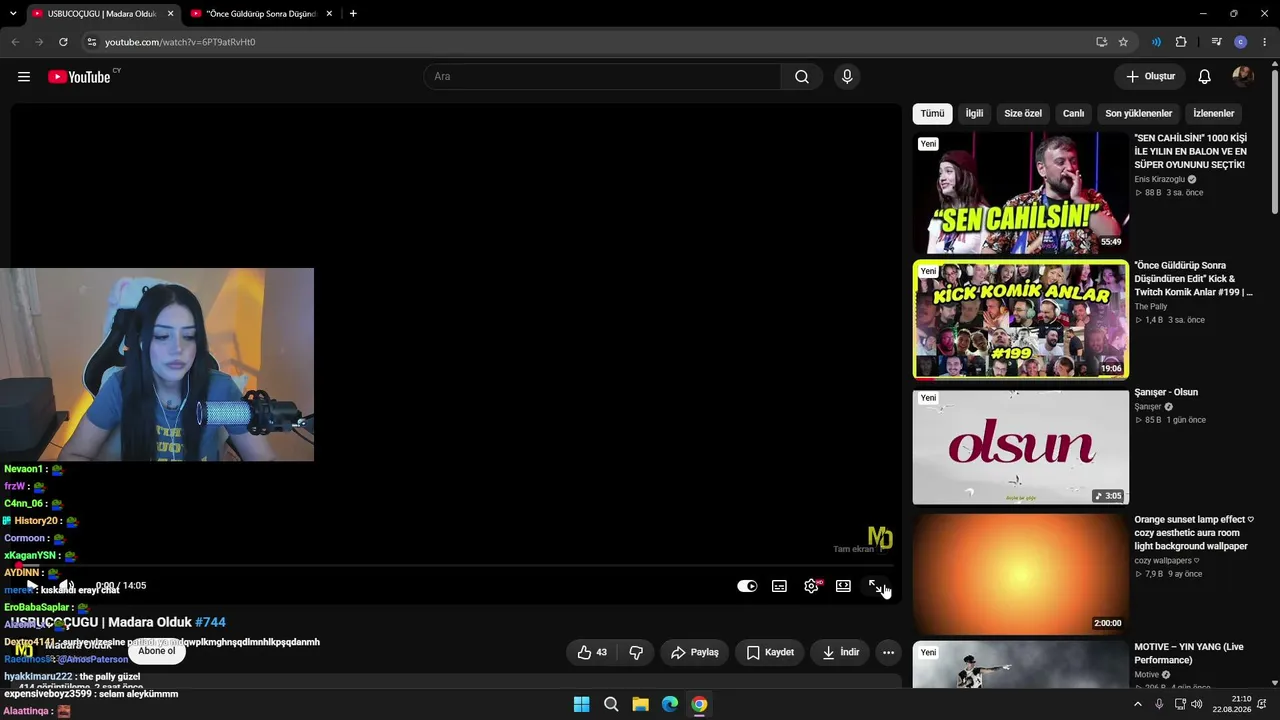Open the orange sunset lamp video thumbnail

point(1020,573)
